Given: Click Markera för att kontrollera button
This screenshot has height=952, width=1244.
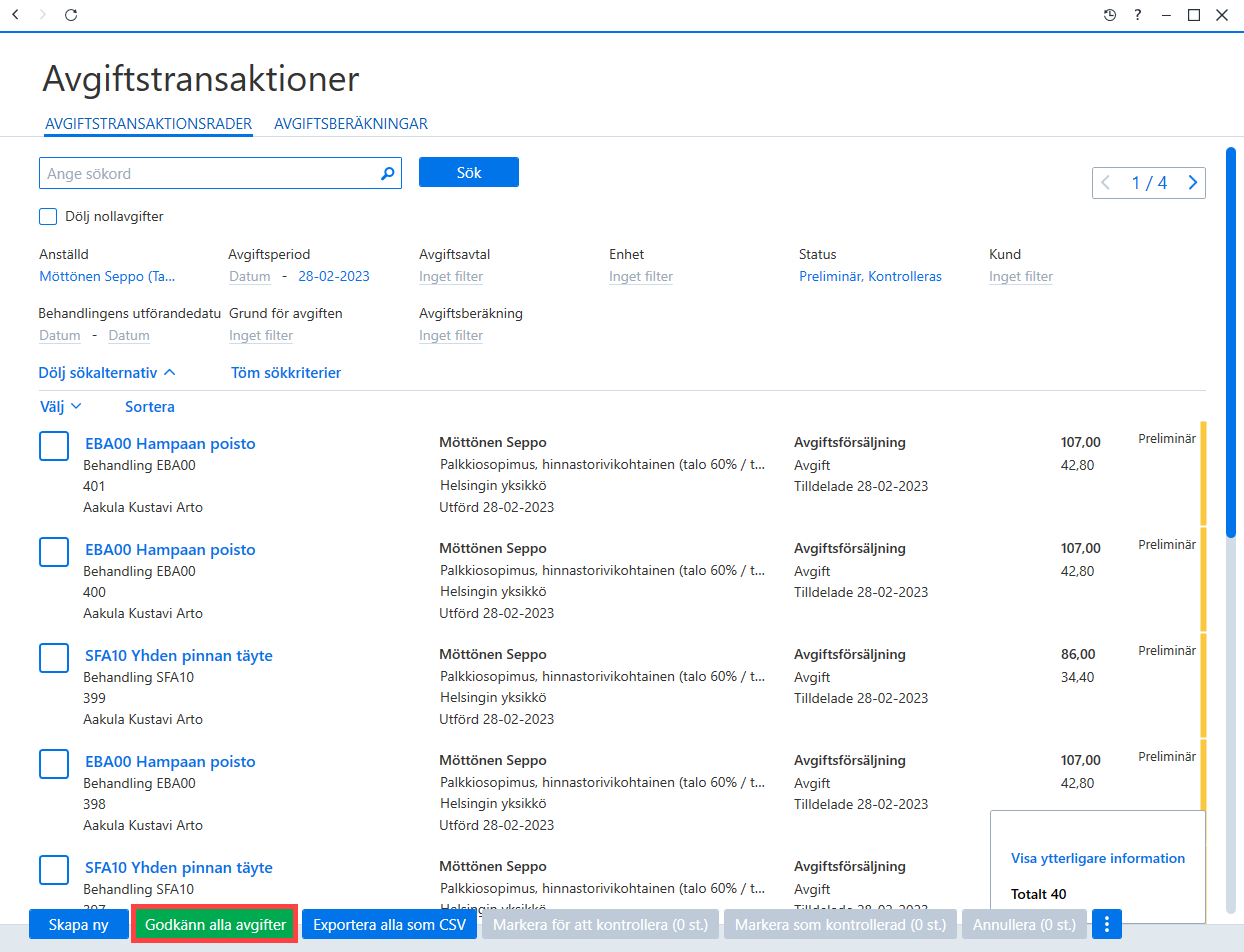Looking at the screenshot, I should point(600,925).
